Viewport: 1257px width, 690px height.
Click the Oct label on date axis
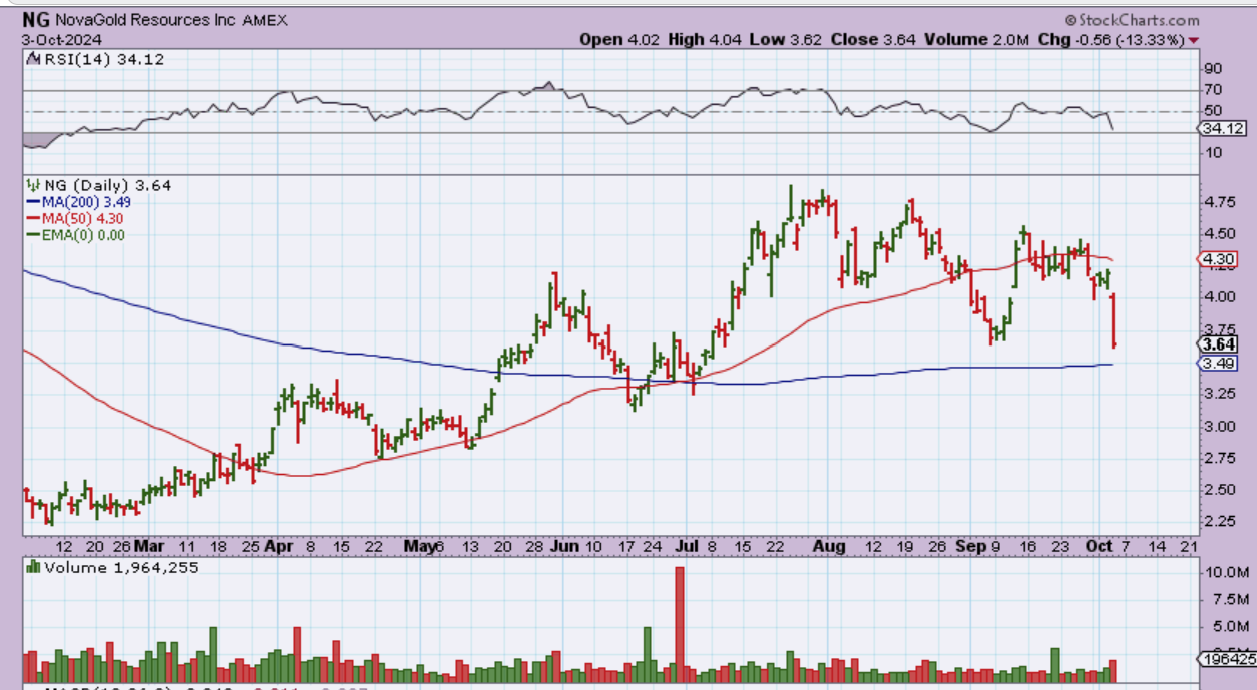point(1099,547)
